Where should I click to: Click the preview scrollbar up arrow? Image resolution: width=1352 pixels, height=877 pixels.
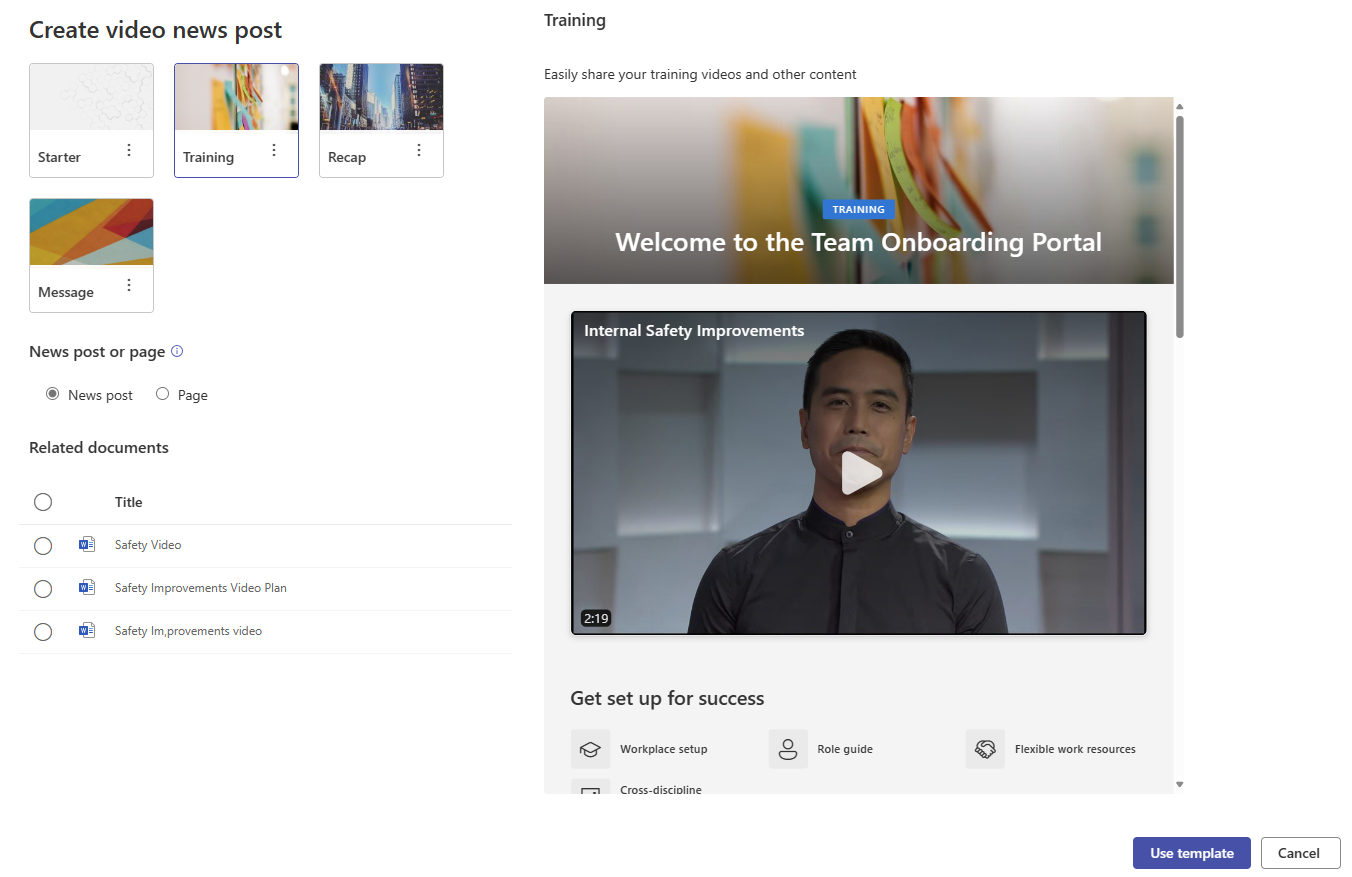[1180, 106]
